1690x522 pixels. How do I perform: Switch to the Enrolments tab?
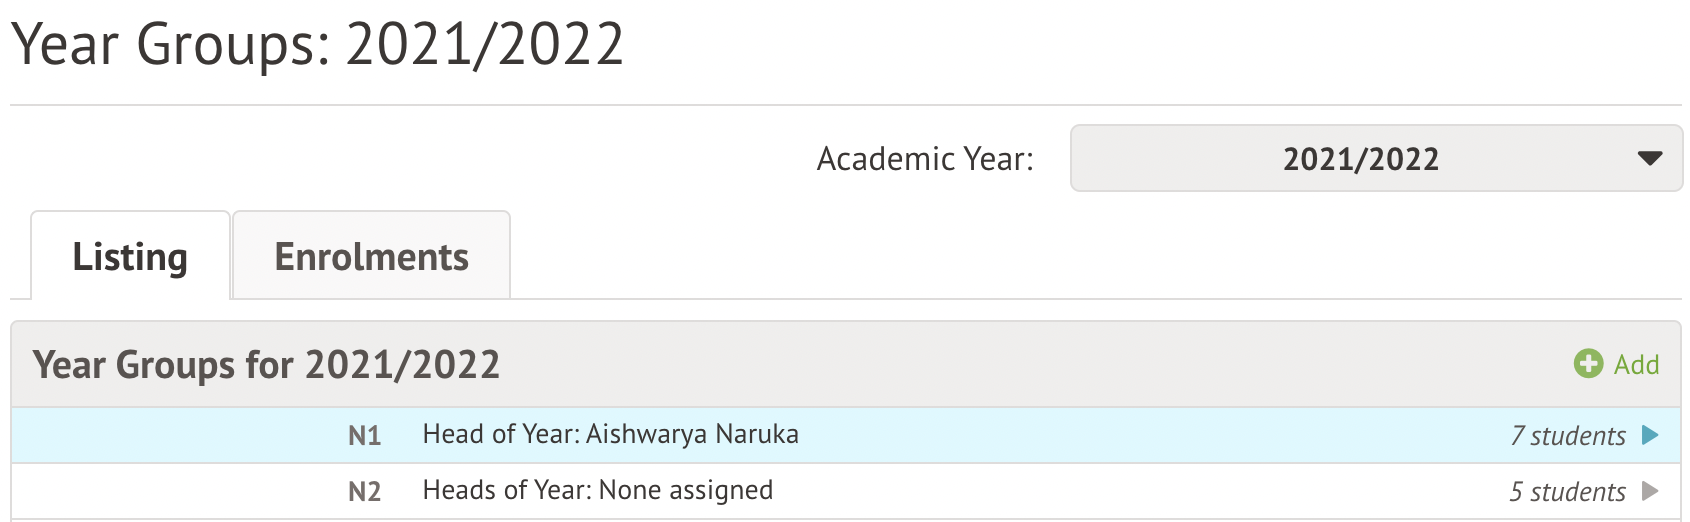point(371,257)
